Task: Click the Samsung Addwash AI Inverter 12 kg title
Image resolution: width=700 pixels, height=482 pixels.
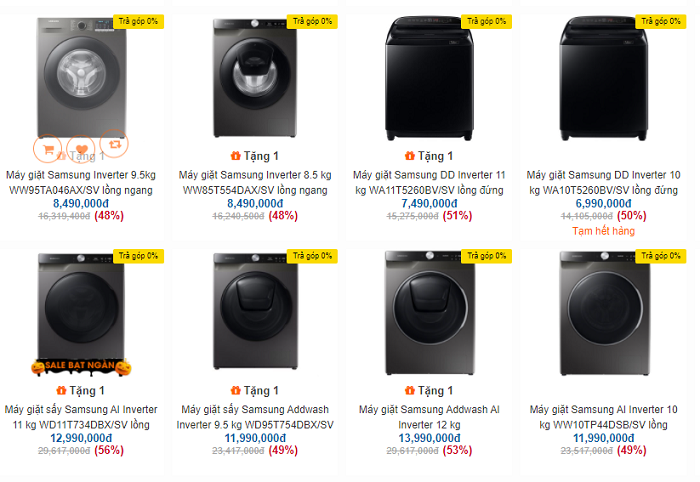Action: (429, 417)
